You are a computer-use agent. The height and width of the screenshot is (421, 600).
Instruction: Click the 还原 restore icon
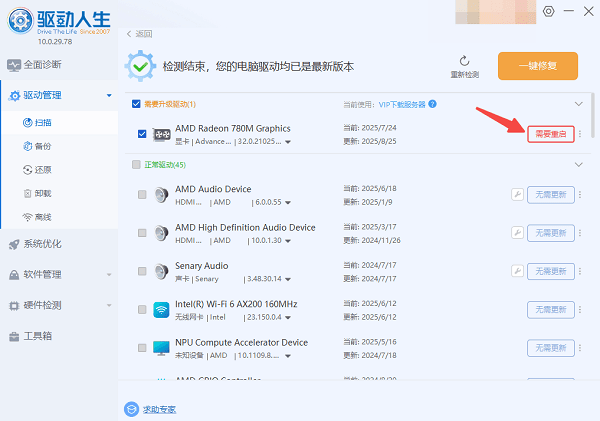[x=28, y=170]
